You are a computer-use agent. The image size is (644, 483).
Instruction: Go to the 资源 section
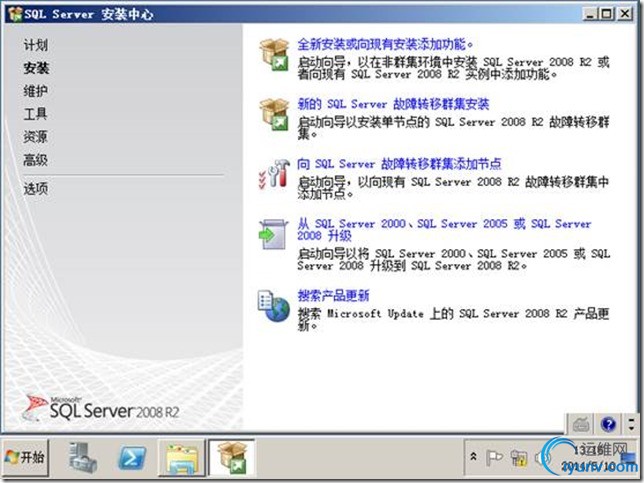[35, 137]
